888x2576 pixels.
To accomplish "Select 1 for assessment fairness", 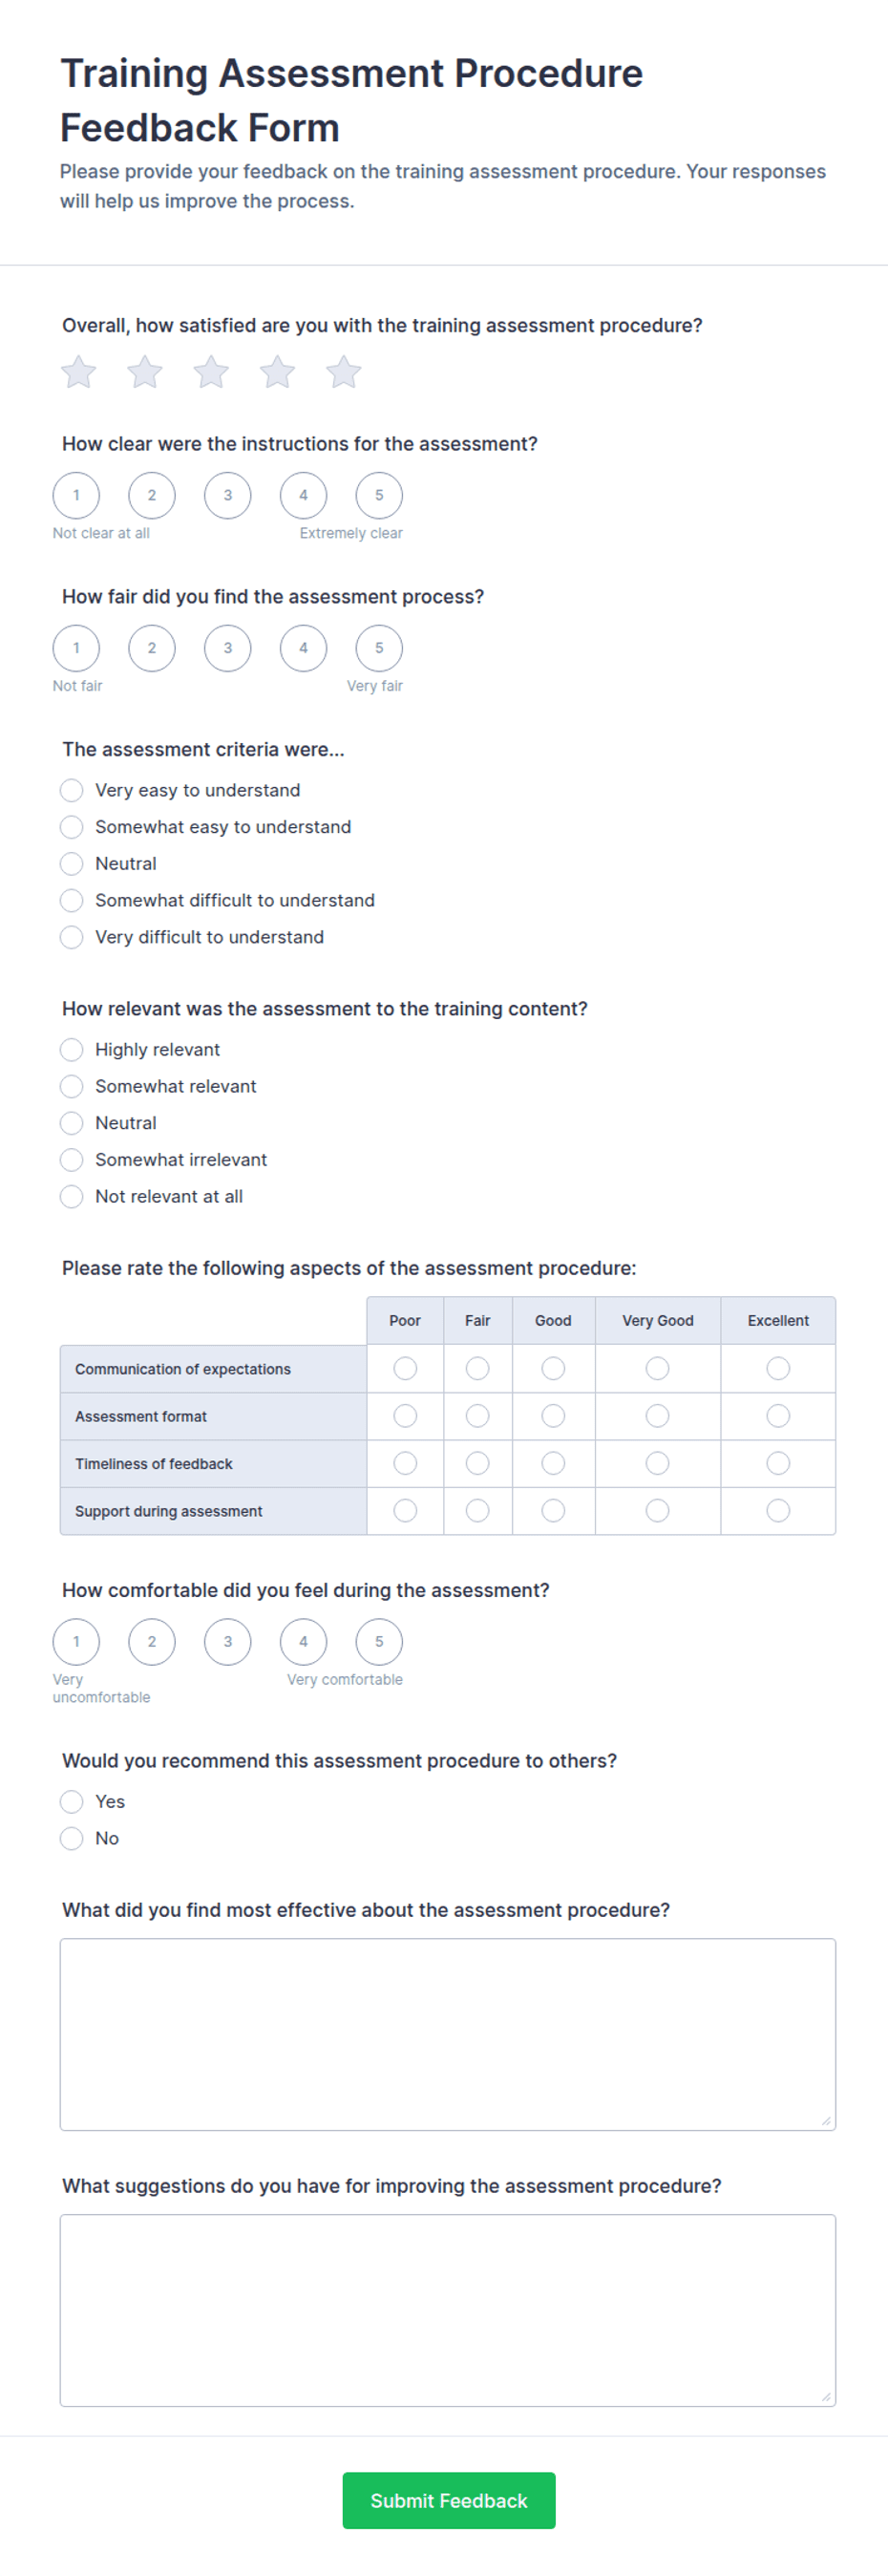I will click(x=76, y=648).
